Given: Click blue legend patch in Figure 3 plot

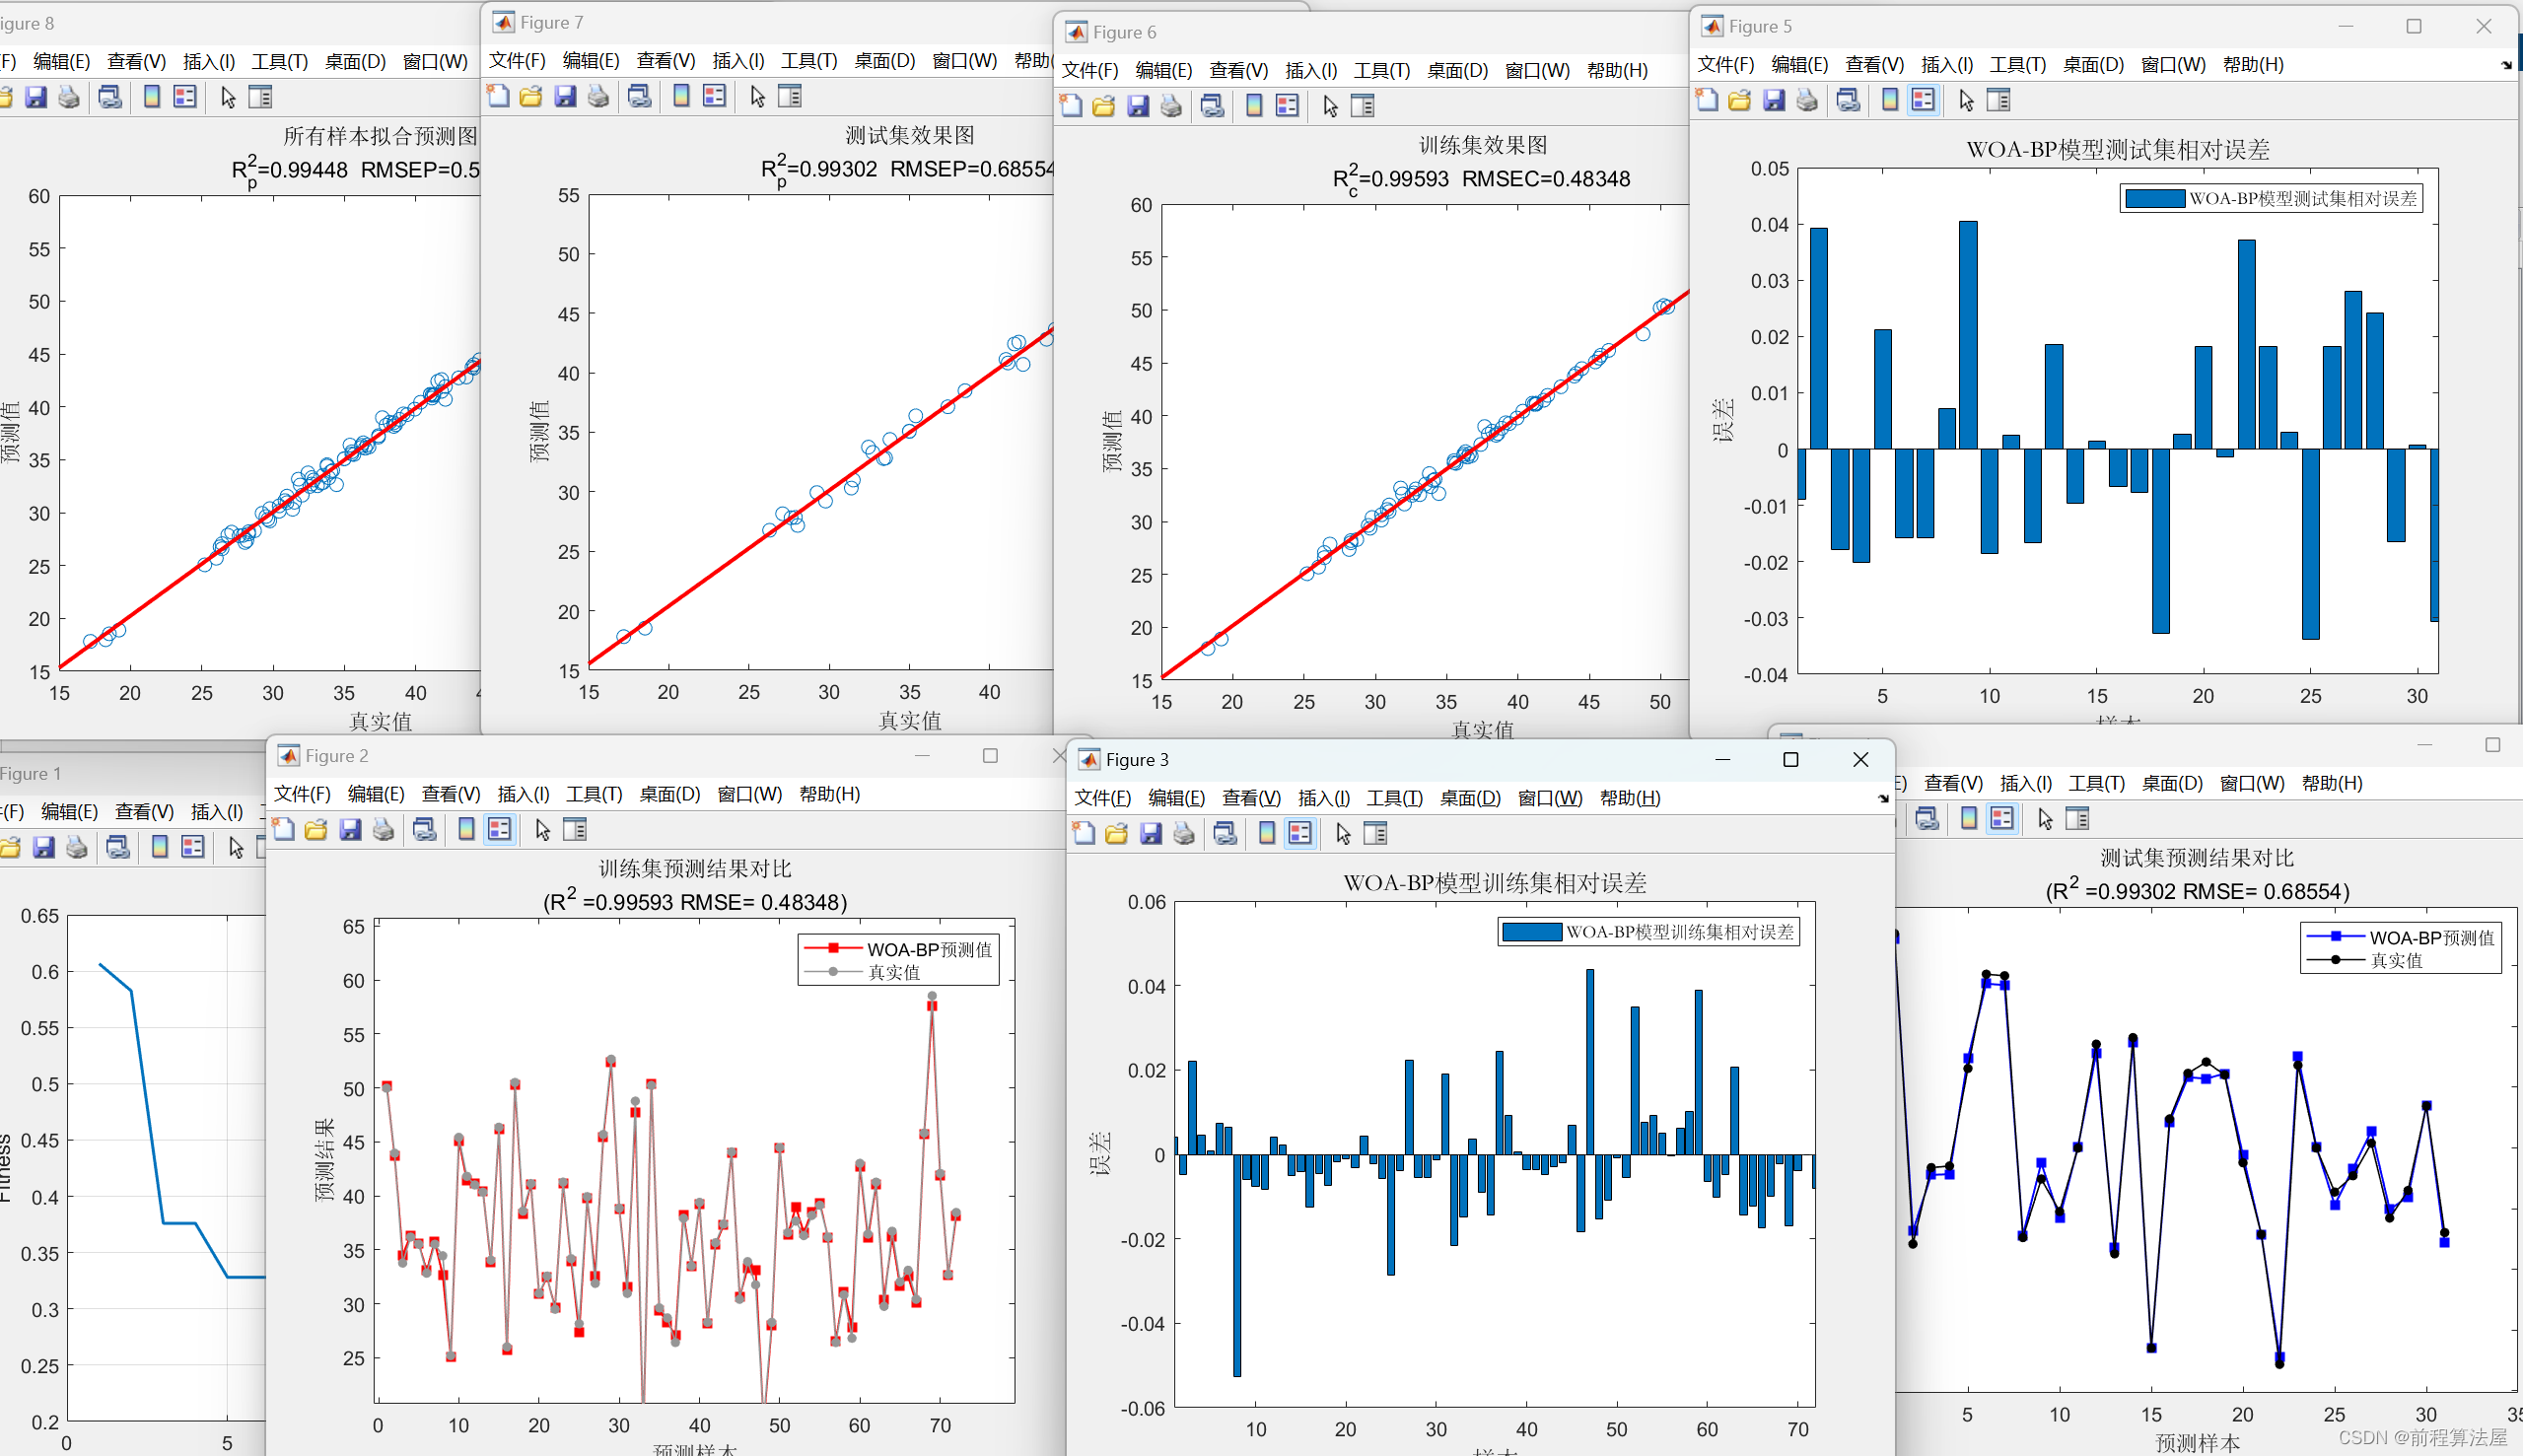Looking at the screenshot, I should 1532,932.
